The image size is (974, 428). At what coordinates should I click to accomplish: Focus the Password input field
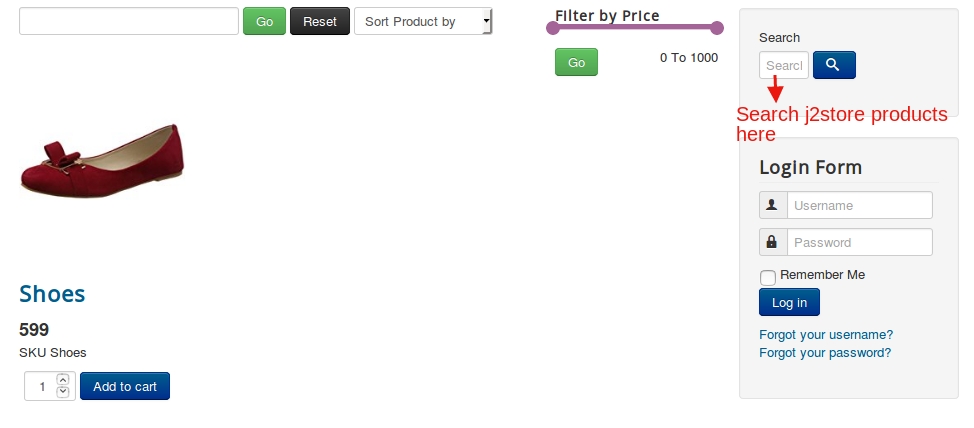click(x=859, y=242)
